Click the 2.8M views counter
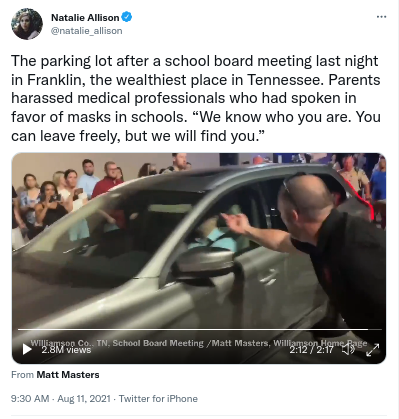The image size is (399, 419). coord(66,350)
